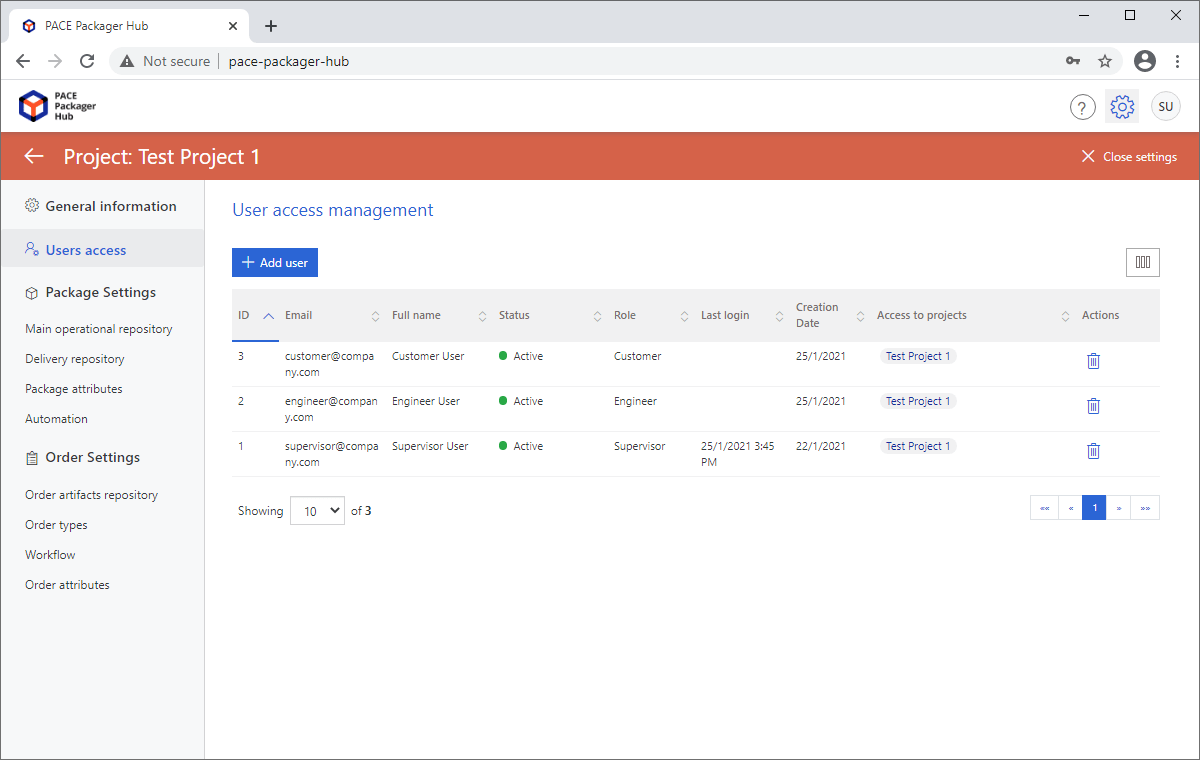Click Test Project 1 tag for Engineer User

918,401
